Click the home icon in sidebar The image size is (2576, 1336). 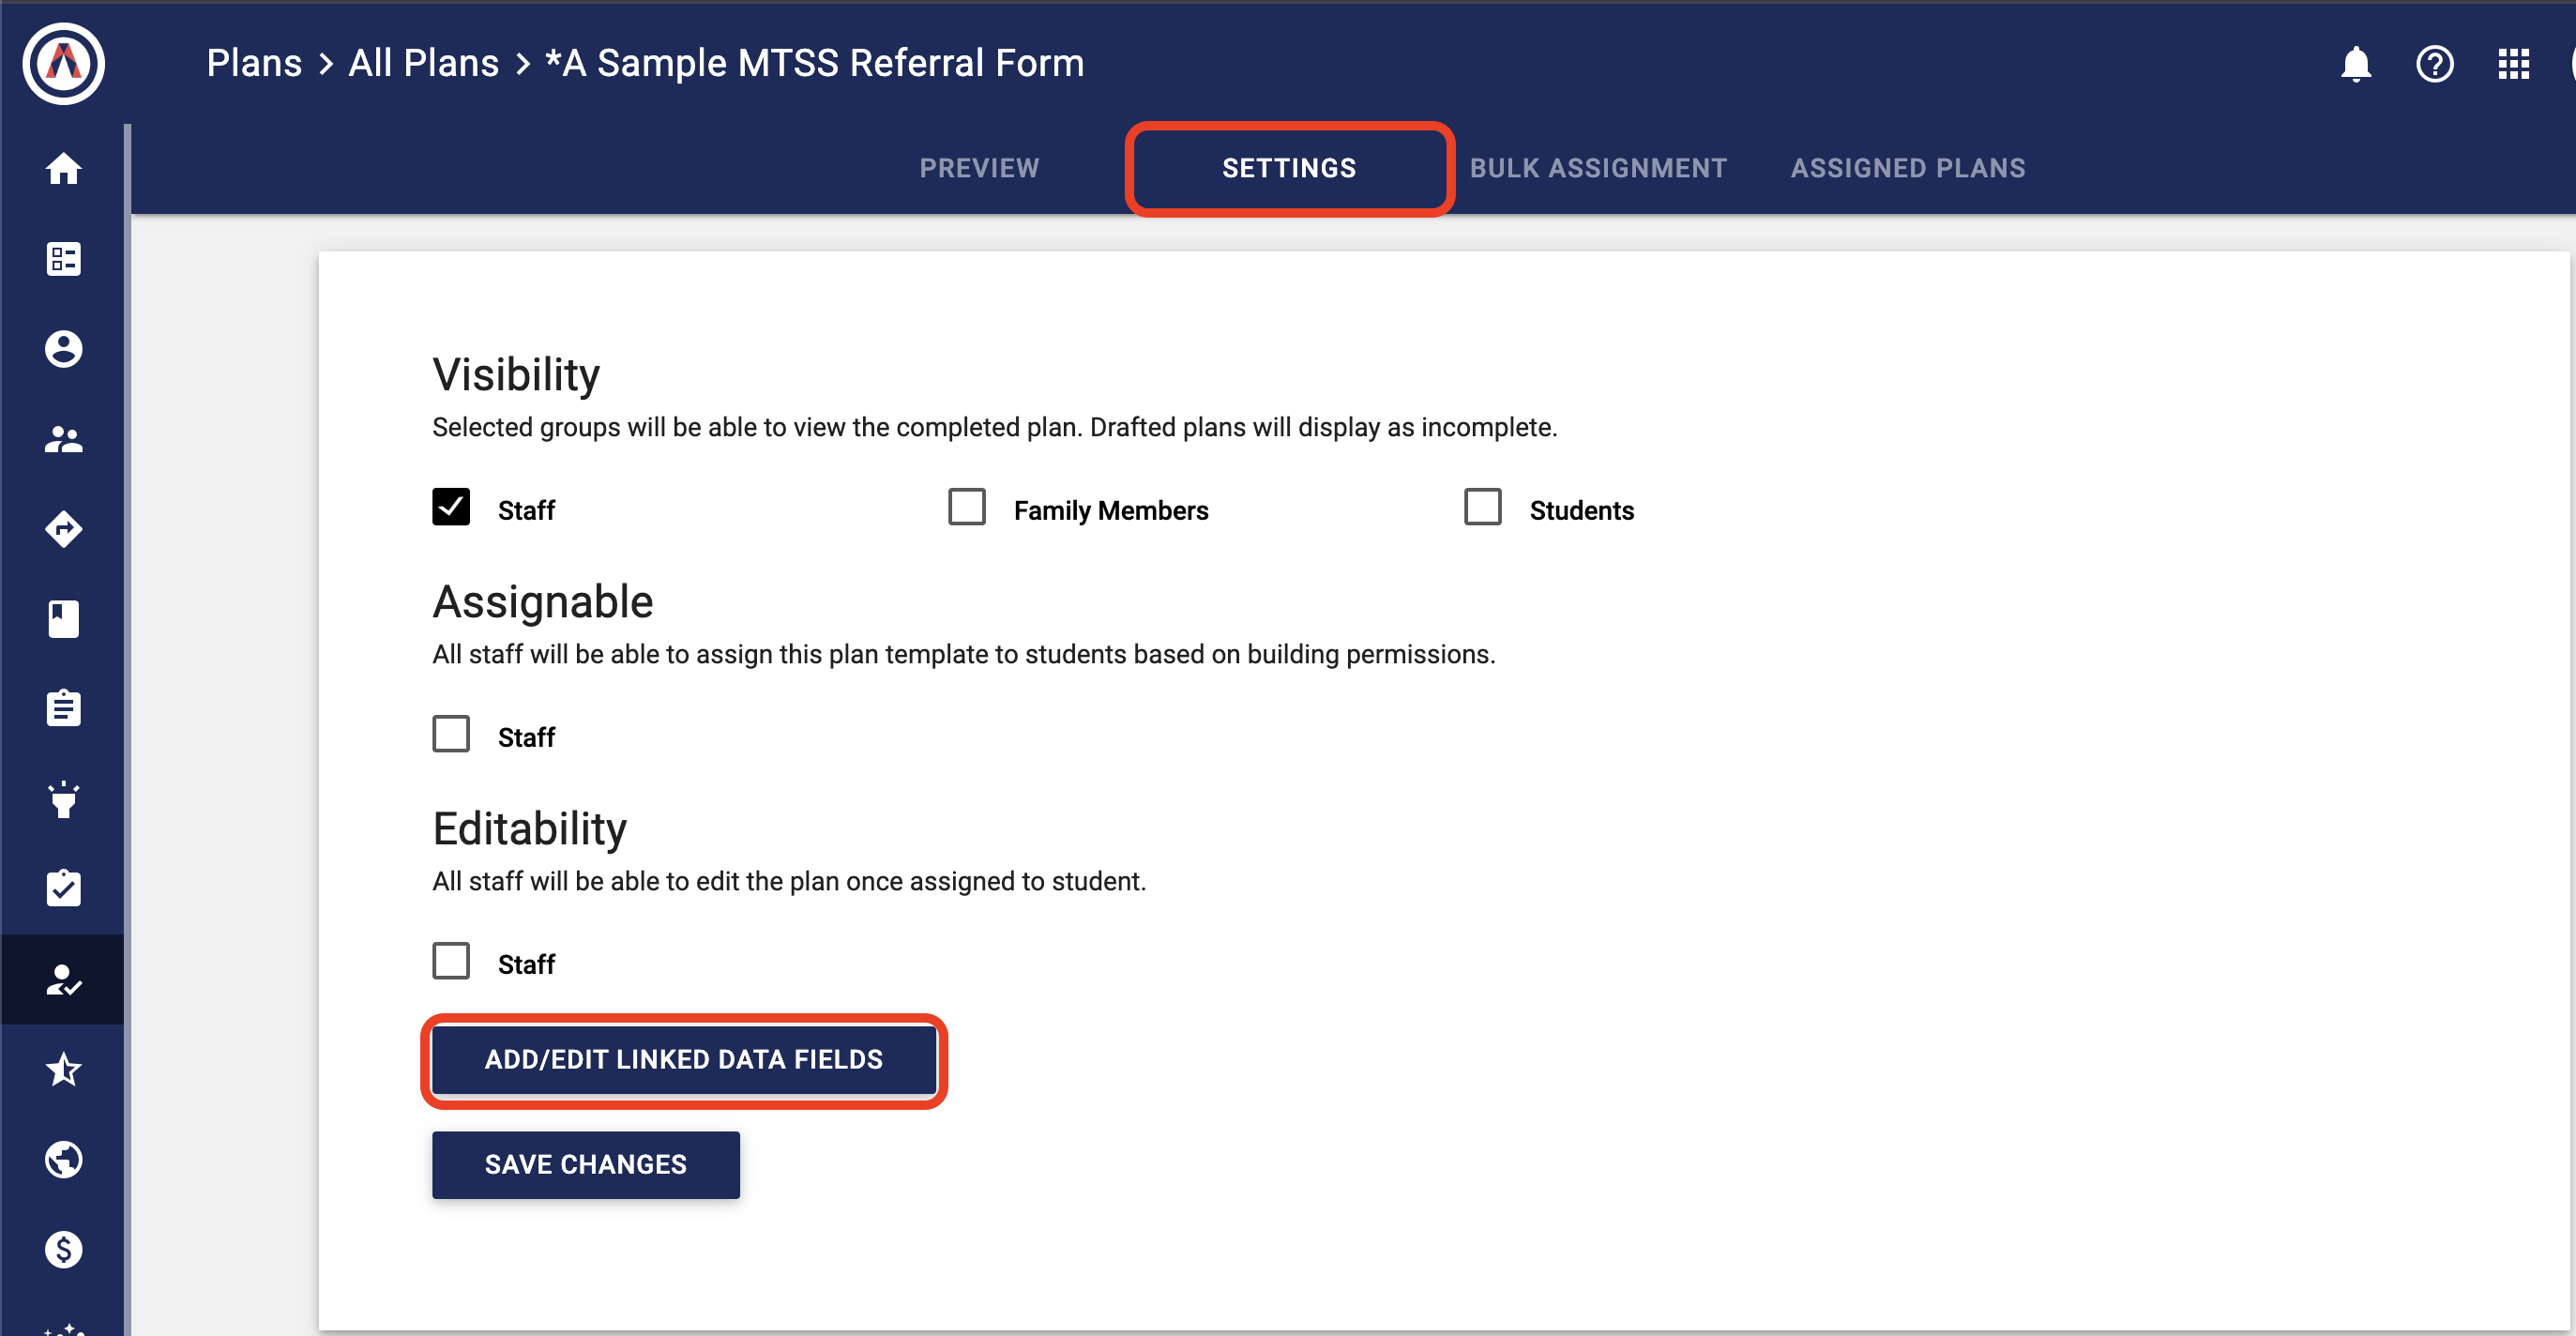[x=63, y=168]
